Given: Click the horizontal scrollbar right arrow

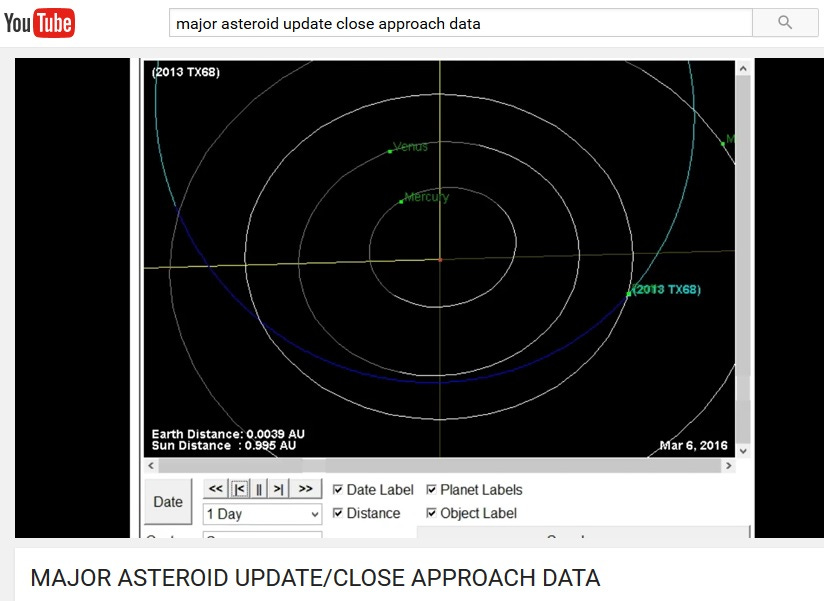Looking at the screenshot, I should [x=728, y=465].
